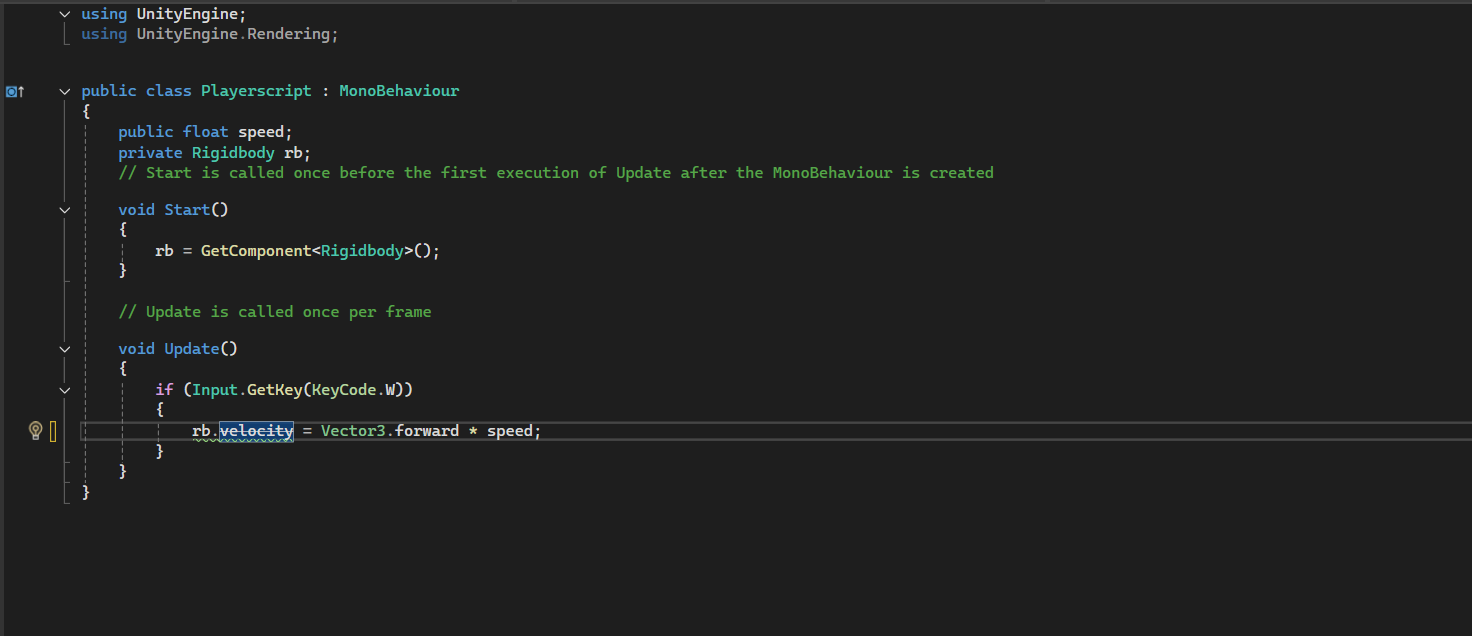1472x636 pixels.
Task: Collapse the if Input.GetKey block
Action: pos(65,390)
